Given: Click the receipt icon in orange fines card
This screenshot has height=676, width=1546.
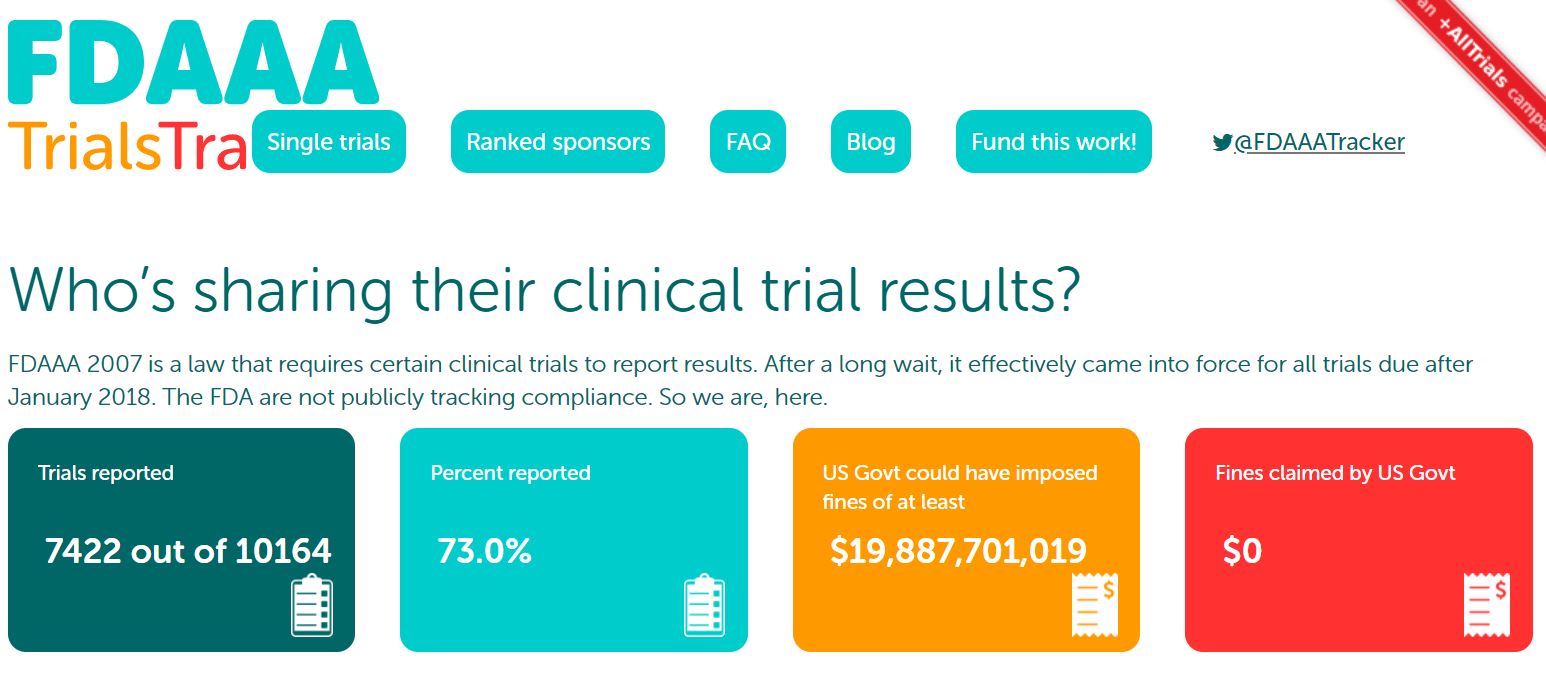Looking at the screenshot, I should click(x=1094, y=605).
